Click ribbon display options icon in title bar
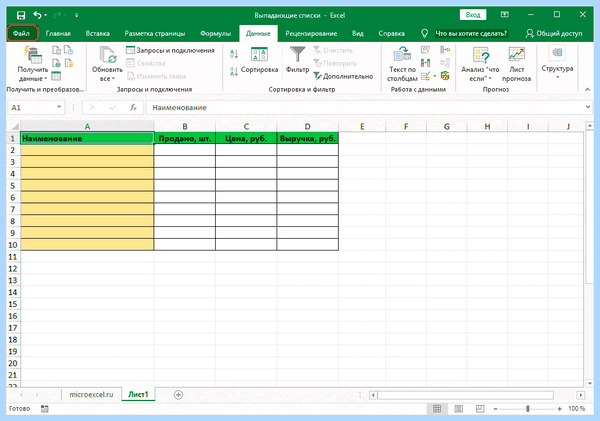The image size is (600, 421). point(505,15)
